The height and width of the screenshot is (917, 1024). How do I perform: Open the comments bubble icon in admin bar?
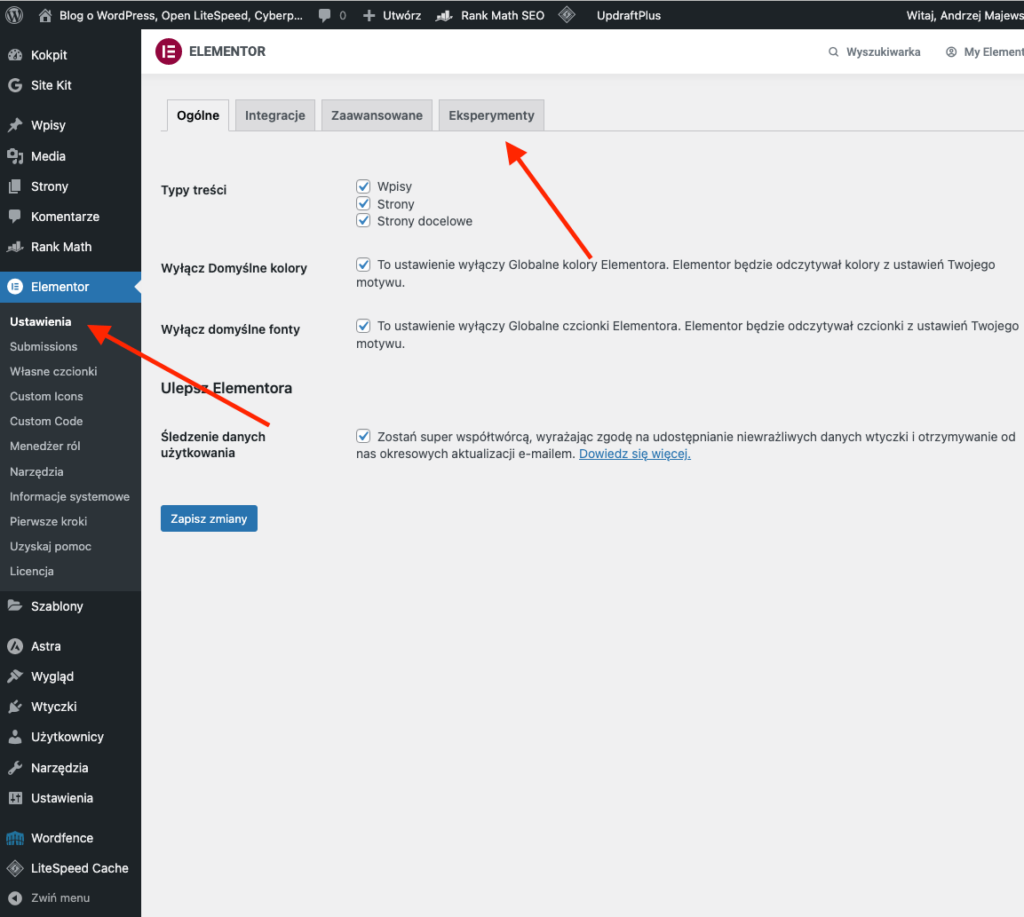click(325, 15)
